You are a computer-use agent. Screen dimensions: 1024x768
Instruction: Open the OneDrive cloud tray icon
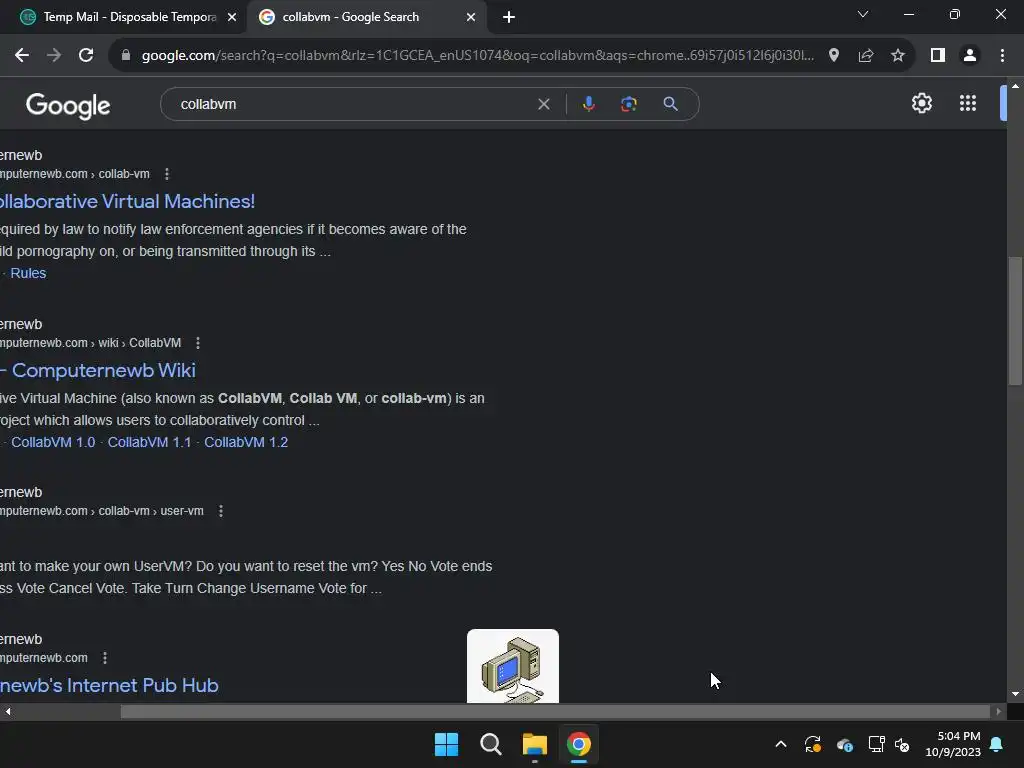tap(844, 744)
